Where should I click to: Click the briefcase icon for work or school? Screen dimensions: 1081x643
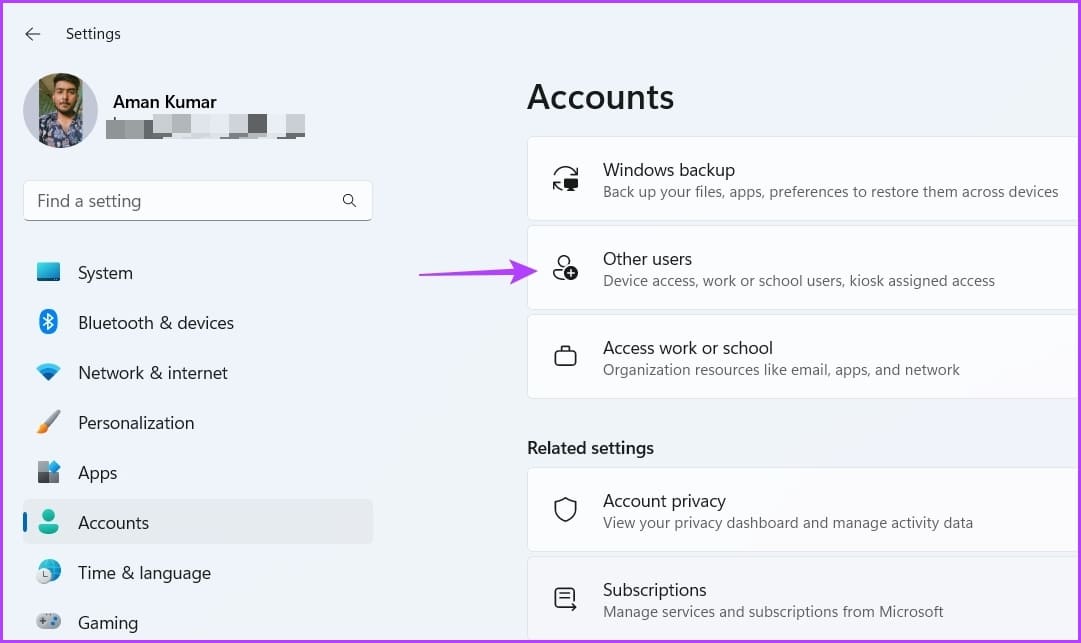coord(565,356)
